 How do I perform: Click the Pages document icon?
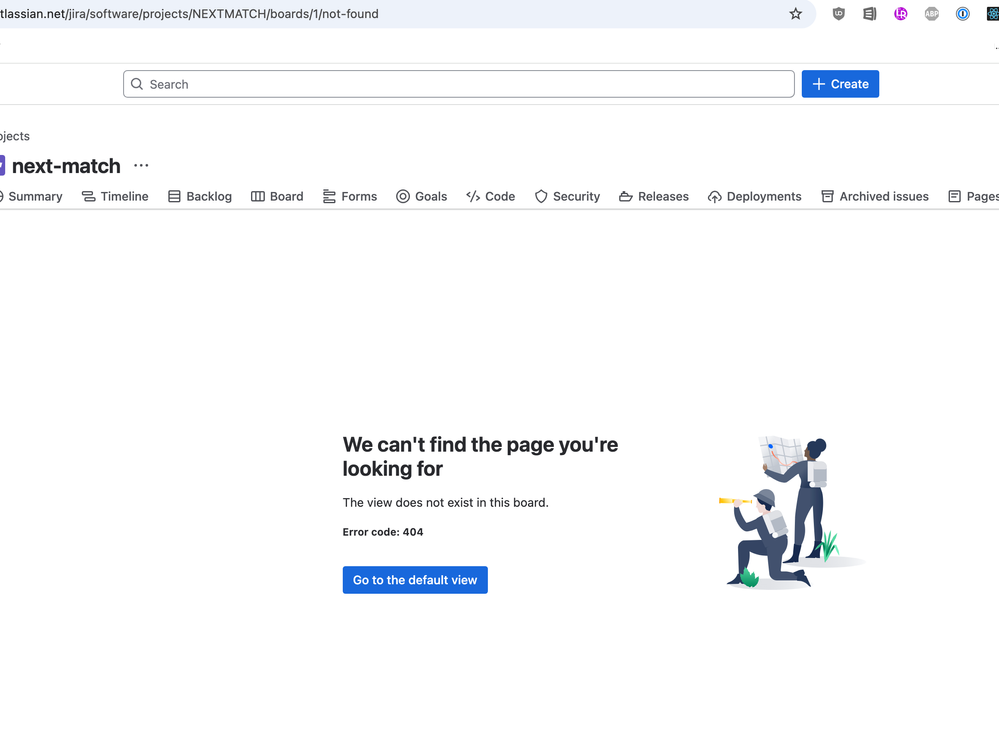(x=954, y=196)
